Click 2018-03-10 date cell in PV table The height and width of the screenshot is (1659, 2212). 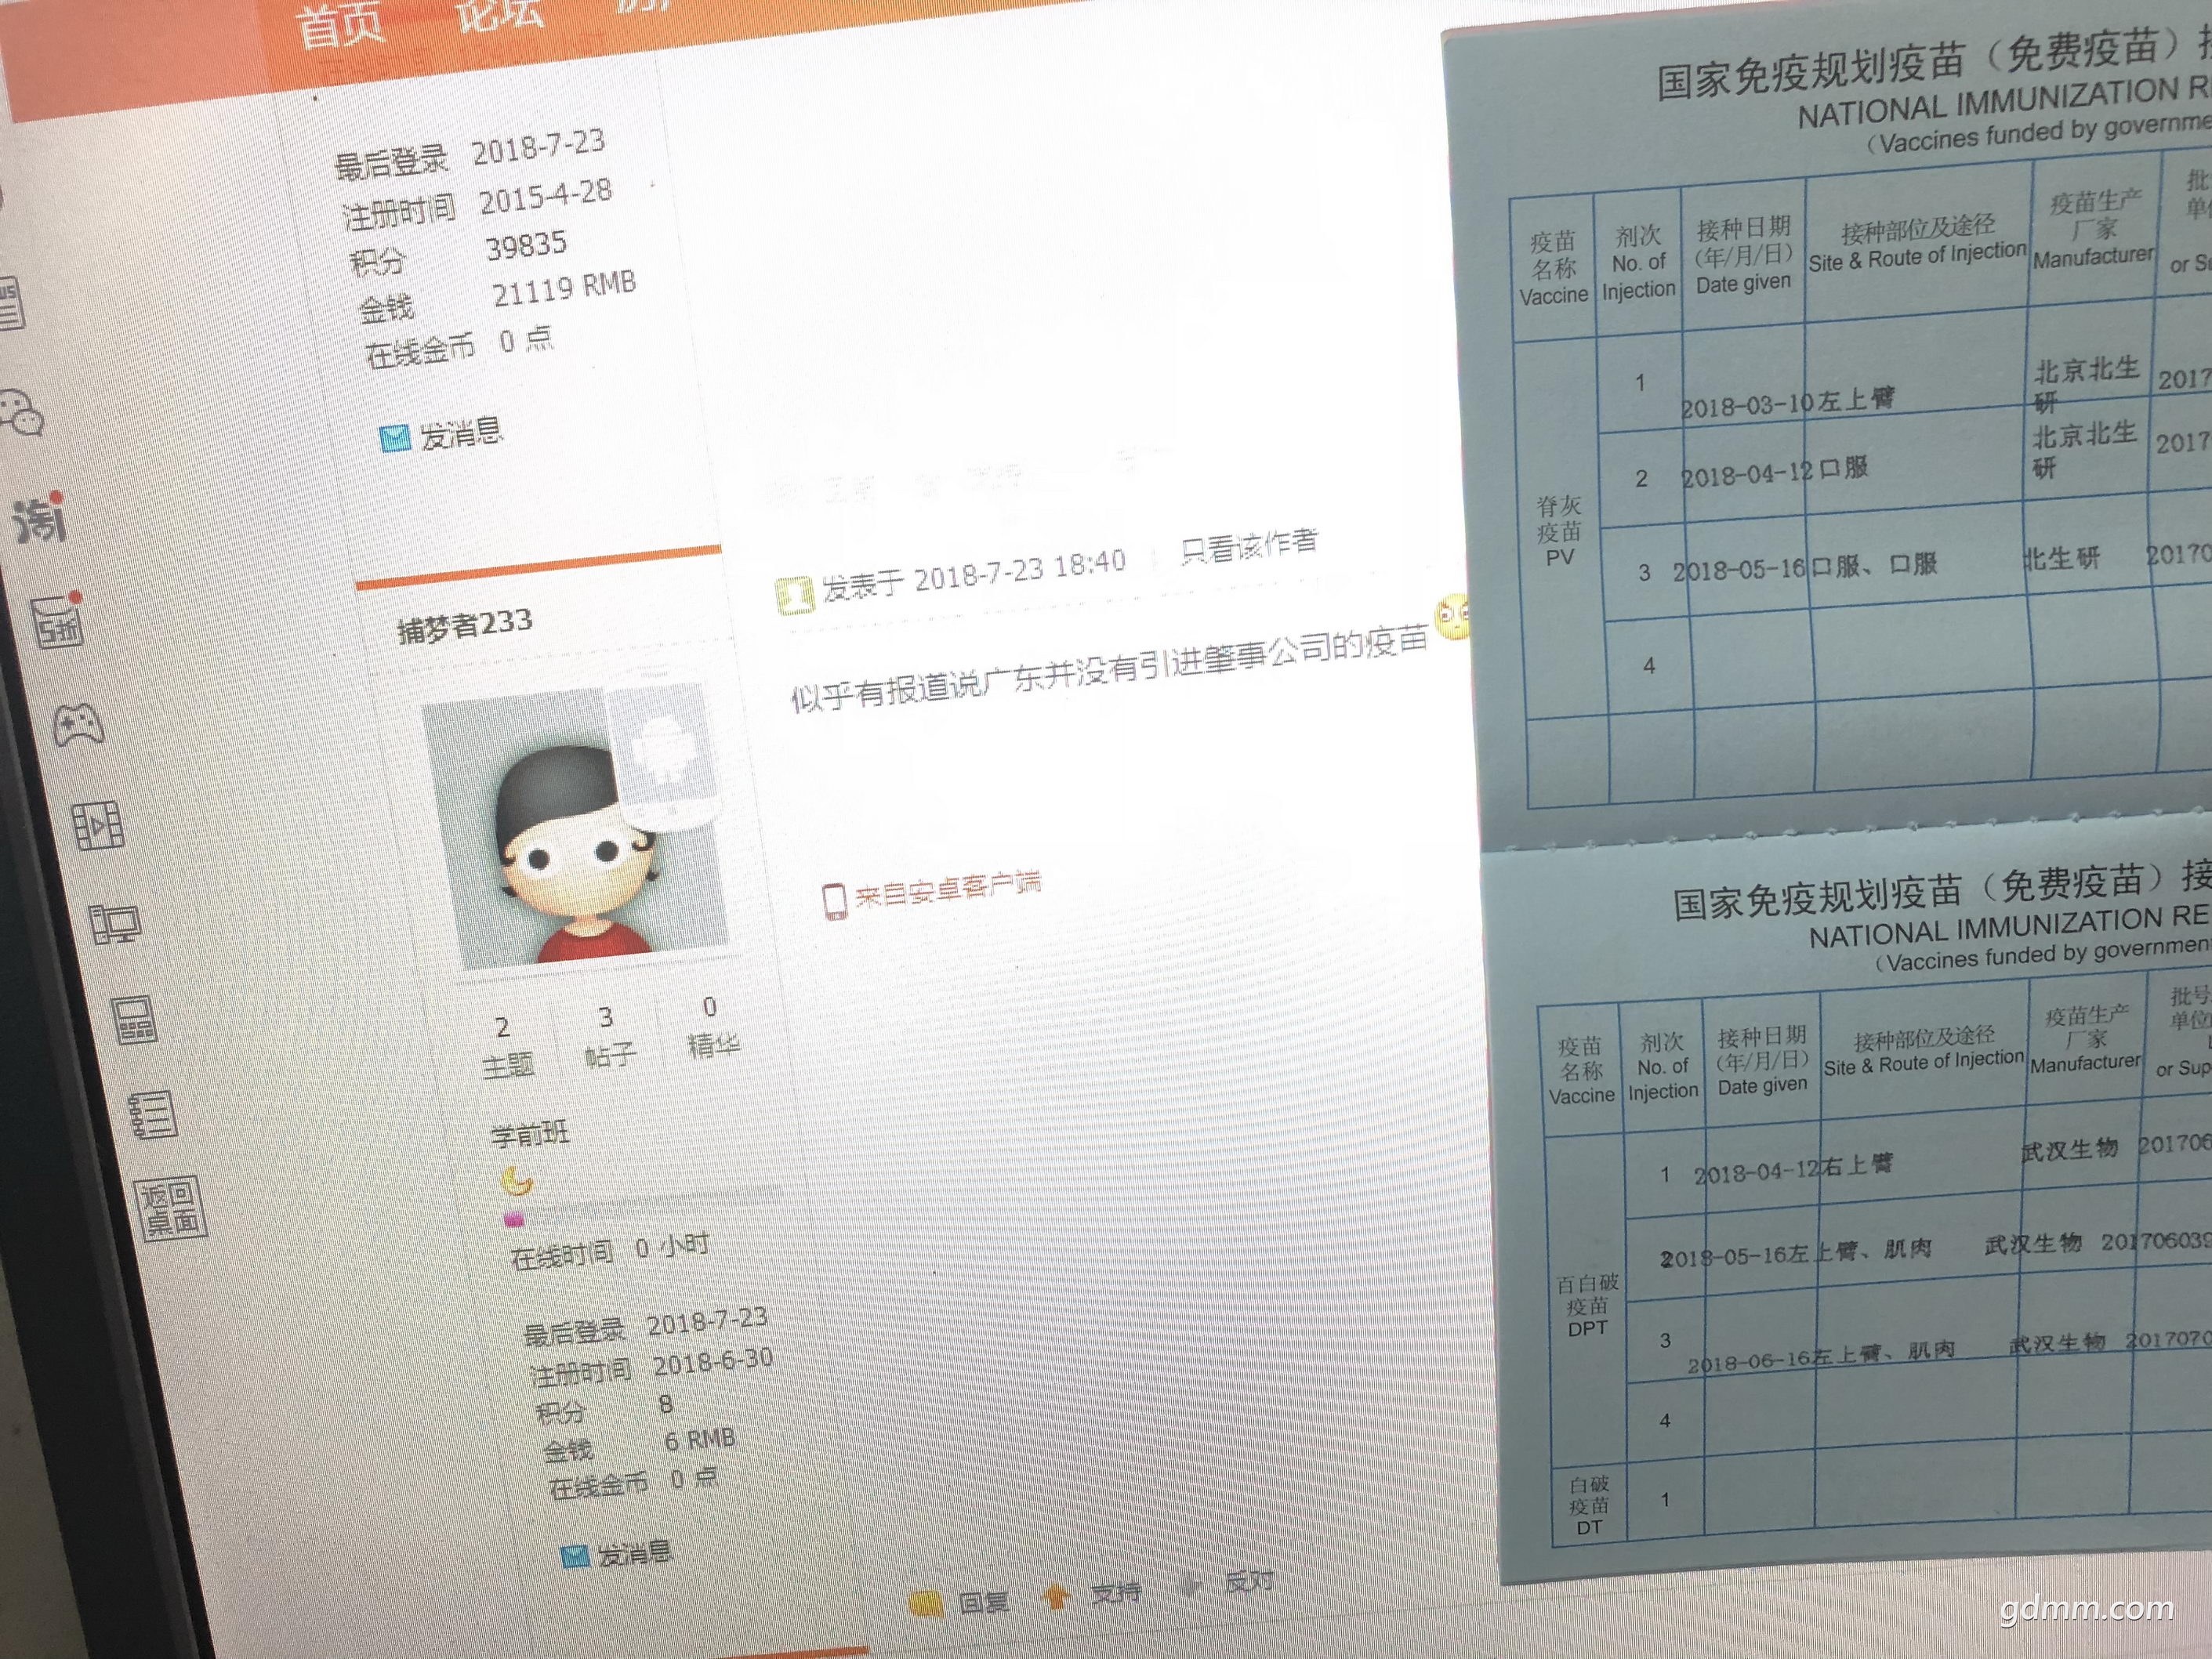click(x=1746, y=407)
